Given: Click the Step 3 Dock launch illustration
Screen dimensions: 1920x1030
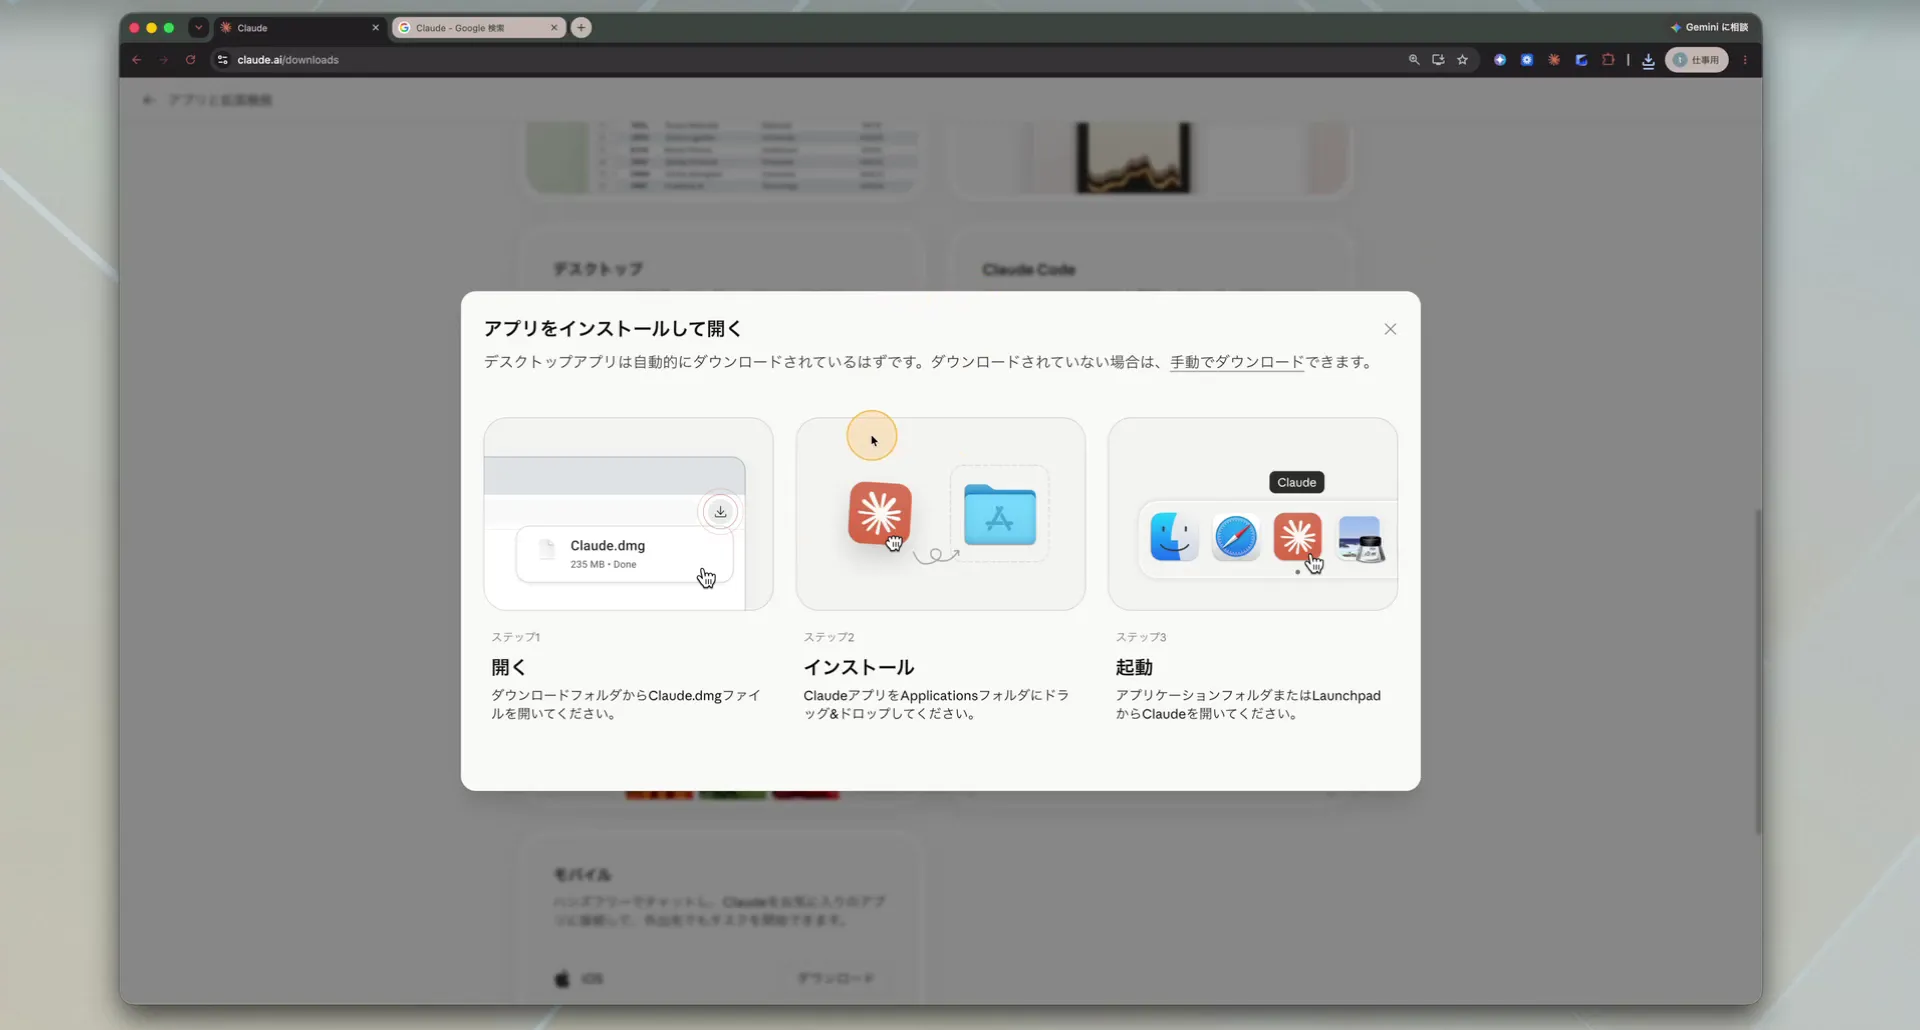Looking at the screenshot, I should [x=1252, y=514].
